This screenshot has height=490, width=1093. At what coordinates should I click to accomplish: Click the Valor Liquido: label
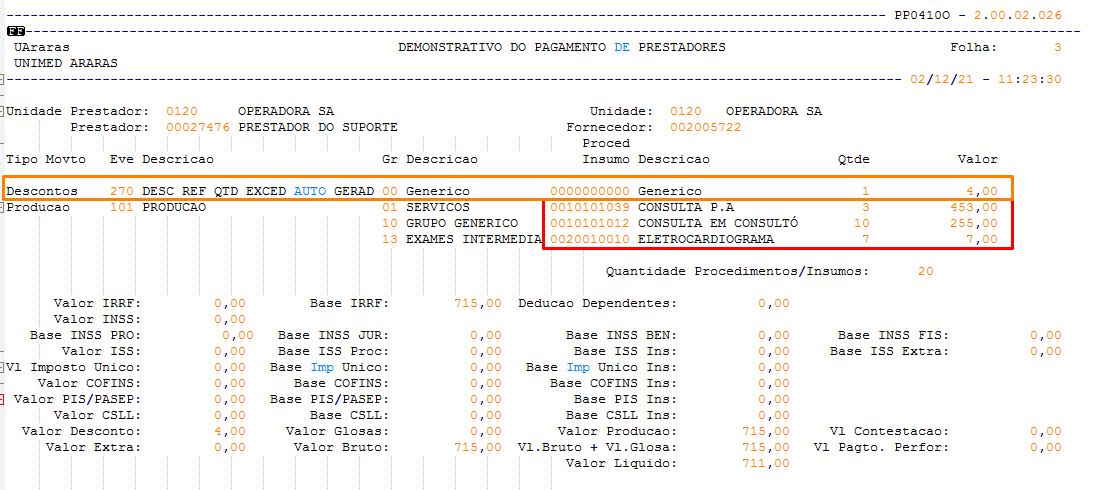click(622, 463)
